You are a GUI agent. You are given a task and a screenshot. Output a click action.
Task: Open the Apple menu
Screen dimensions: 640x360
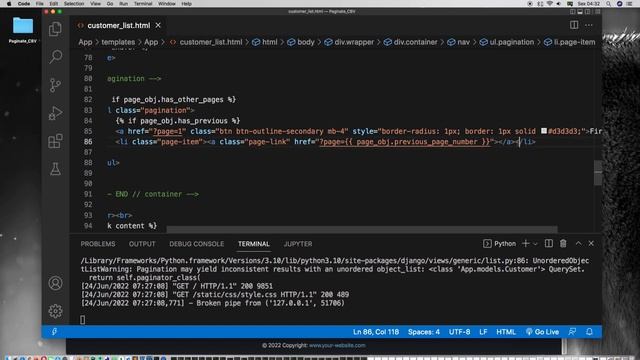tap(9, 4)
